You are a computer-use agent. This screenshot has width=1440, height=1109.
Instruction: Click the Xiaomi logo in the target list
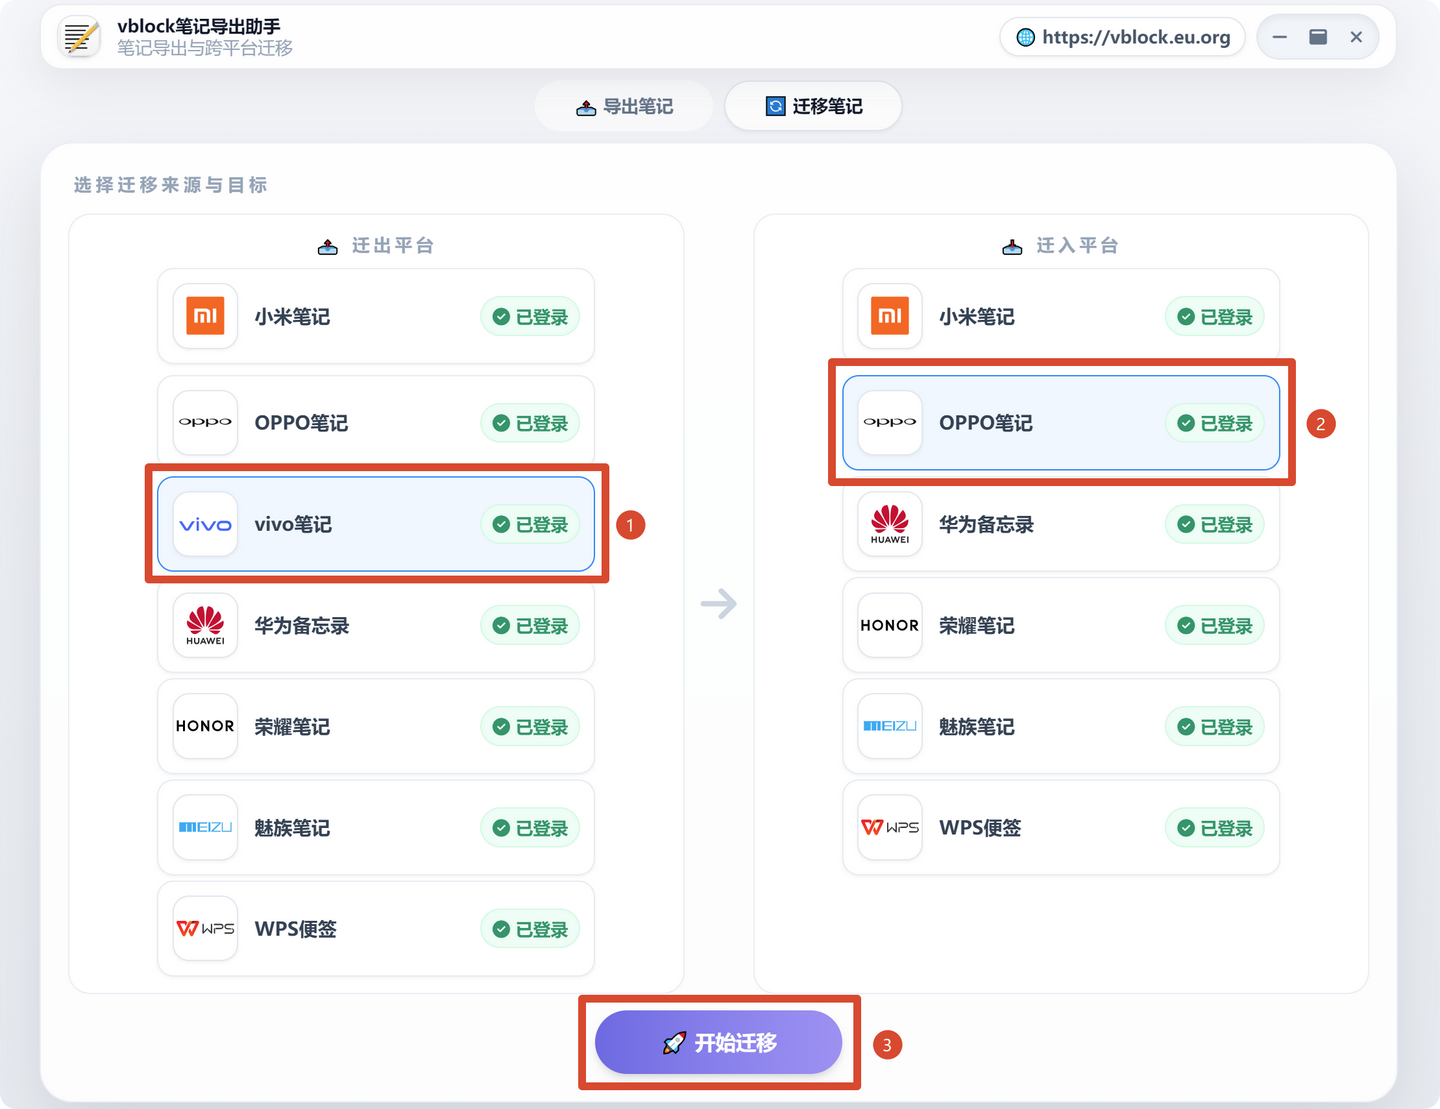(x=890, y=316)
